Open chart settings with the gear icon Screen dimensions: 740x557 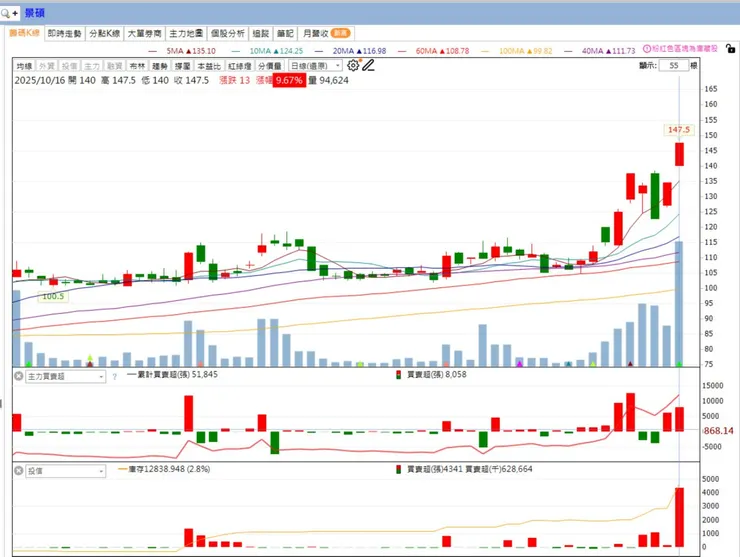pyautogui.click(x=353, y=66)
